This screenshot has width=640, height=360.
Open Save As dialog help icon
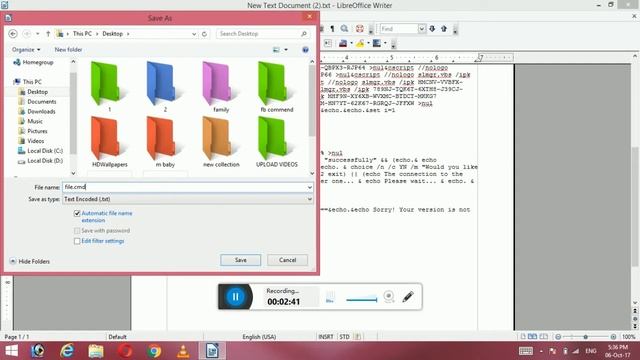tap(305, 50)
